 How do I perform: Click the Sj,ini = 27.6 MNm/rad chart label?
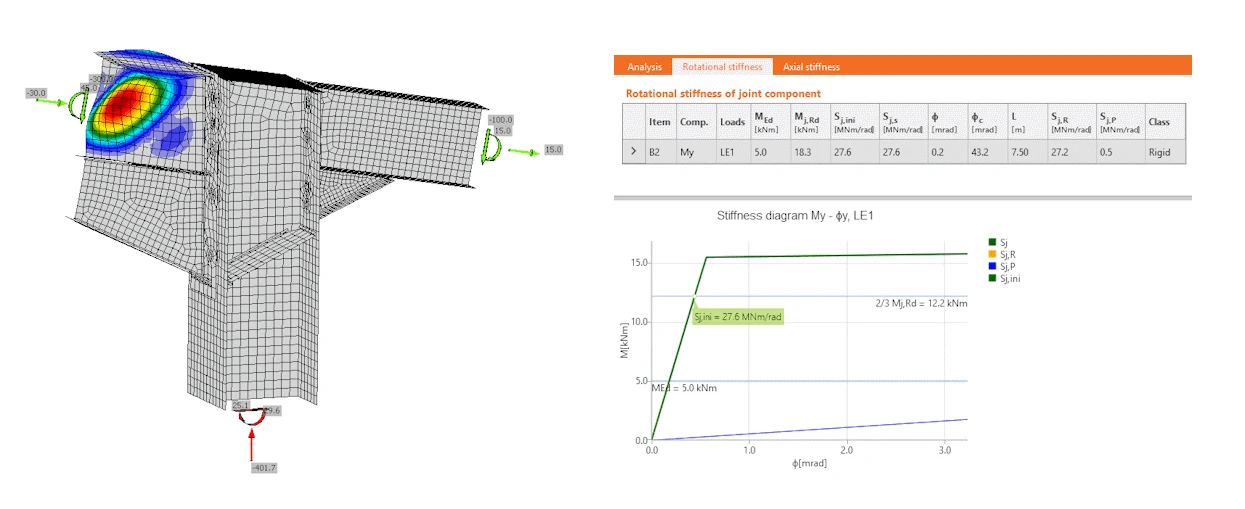(x=739, y=316)
